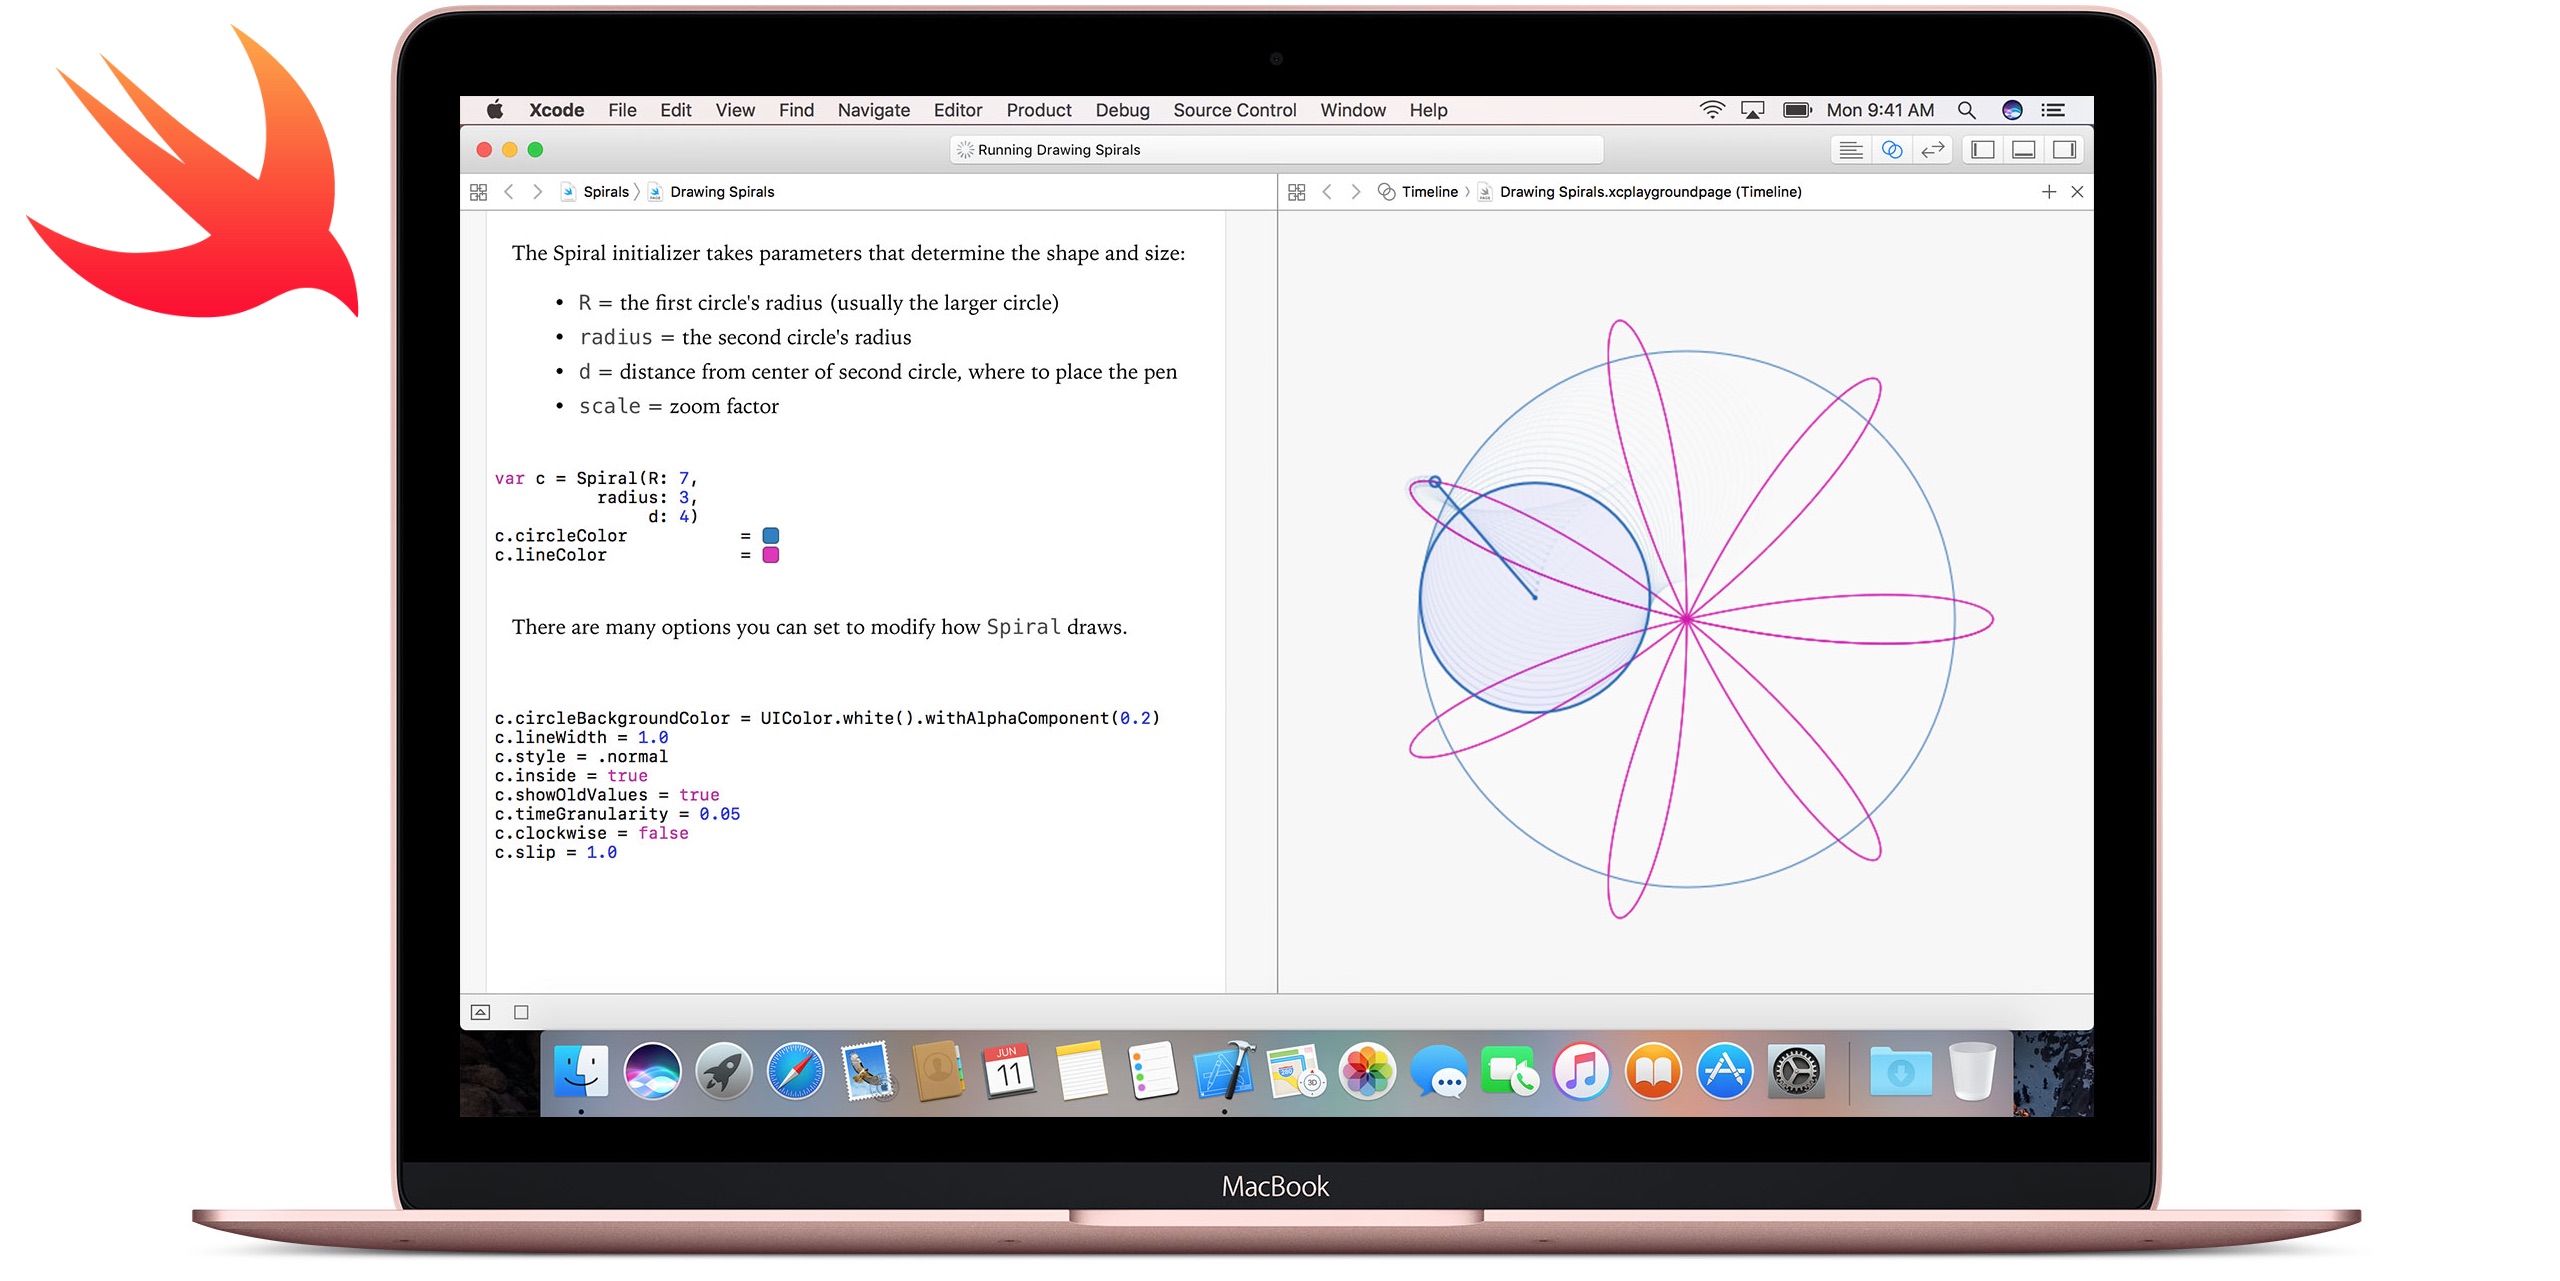Go back in Timeline editor history

click(x=1327, y=192)
